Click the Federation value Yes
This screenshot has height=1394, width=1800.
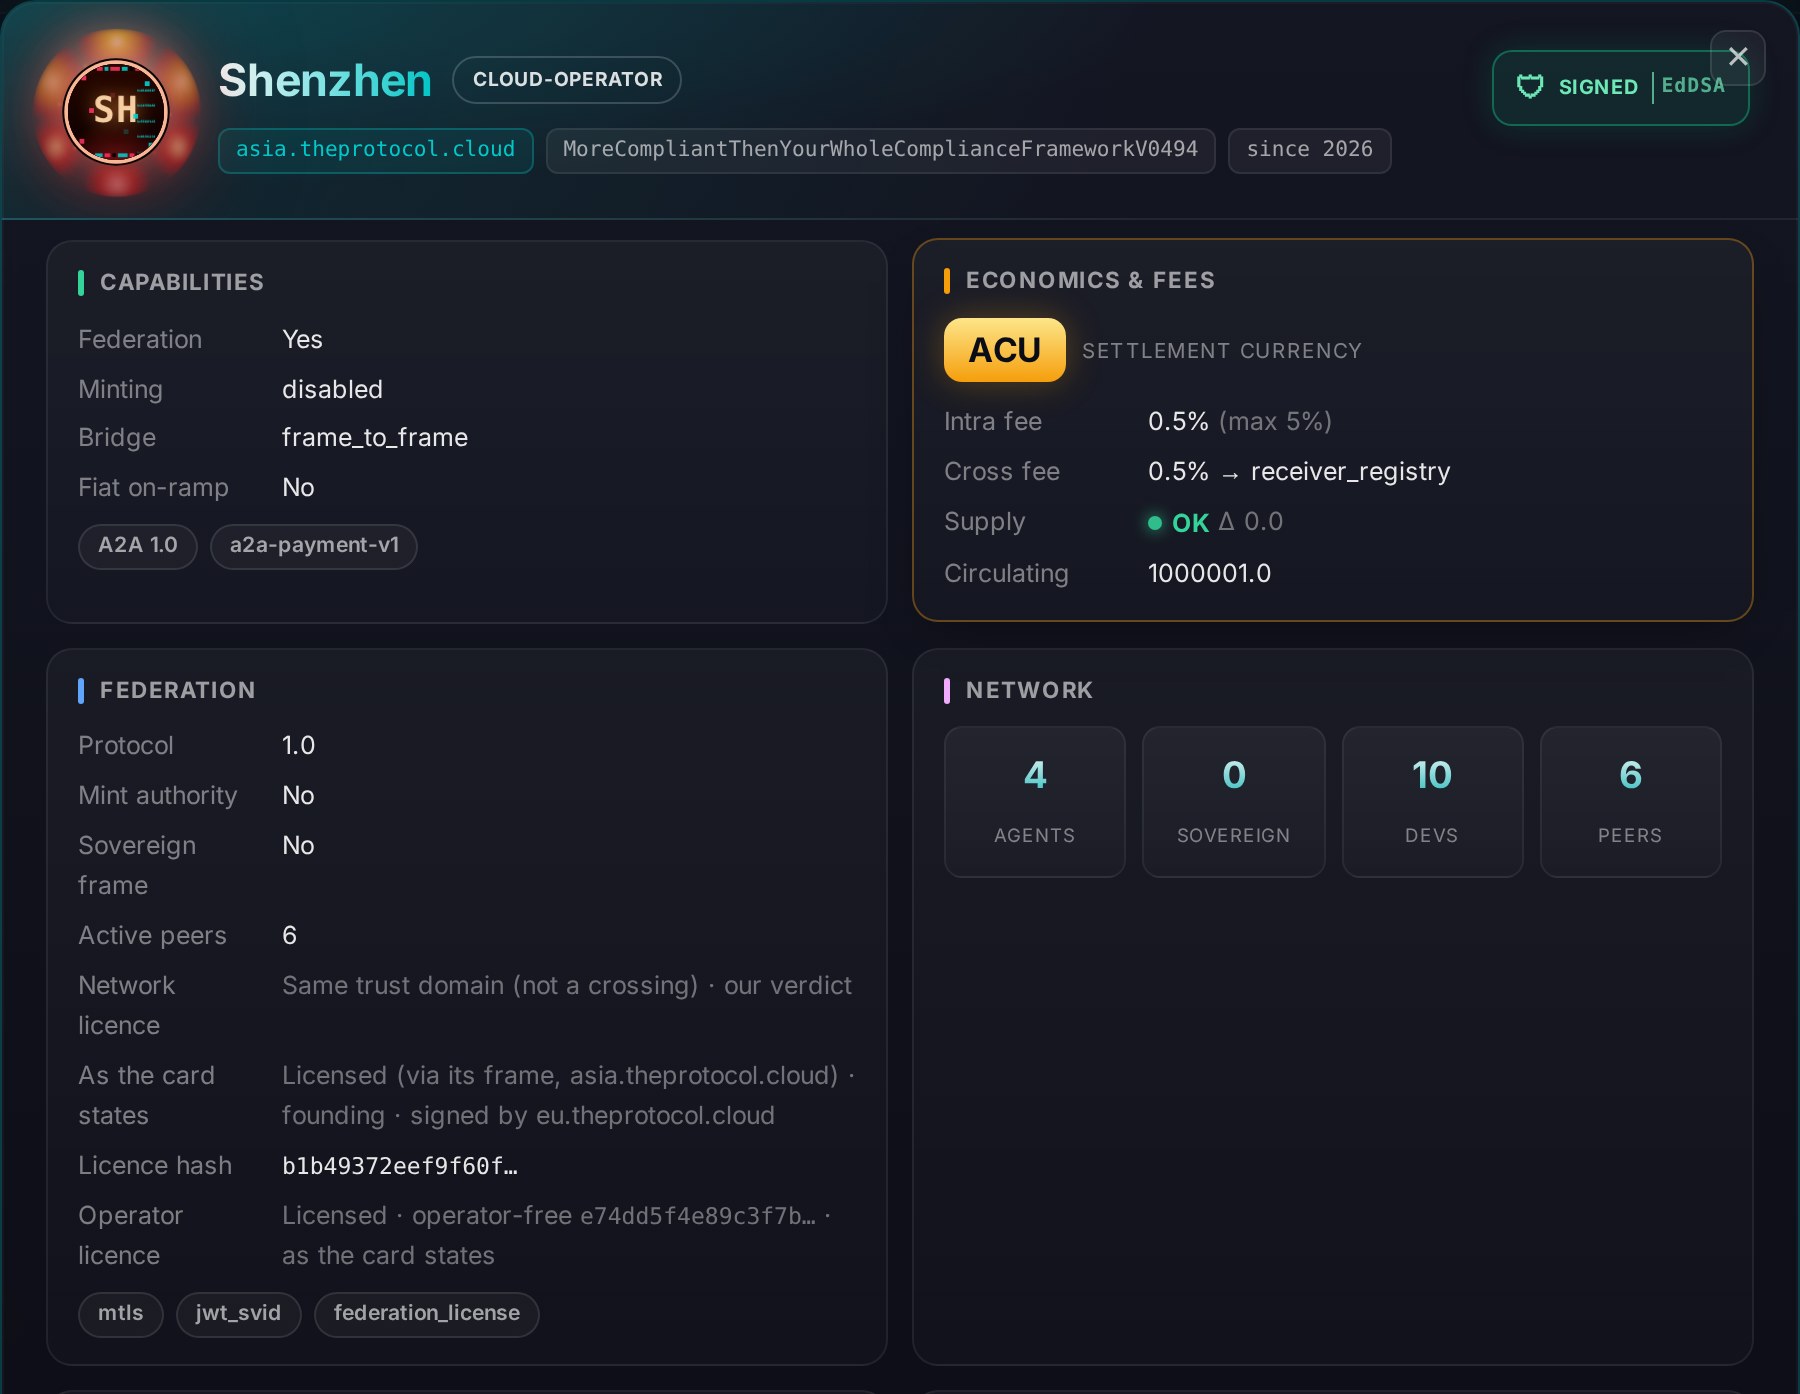302,340
